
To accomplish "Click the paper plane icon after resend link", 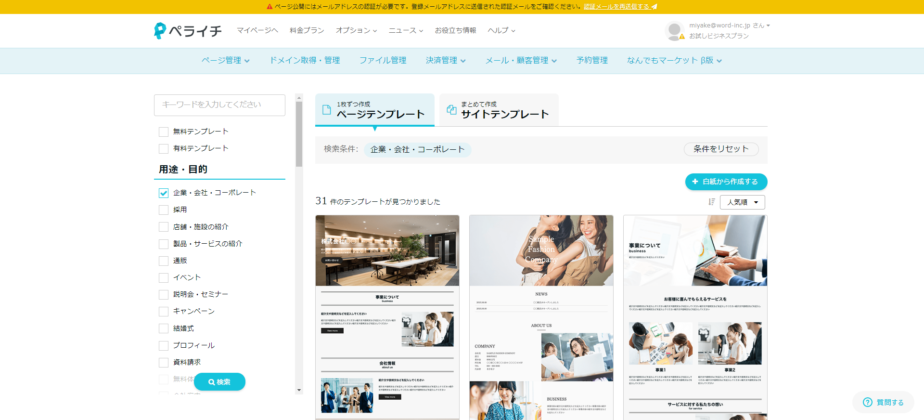I will (654, 6).
